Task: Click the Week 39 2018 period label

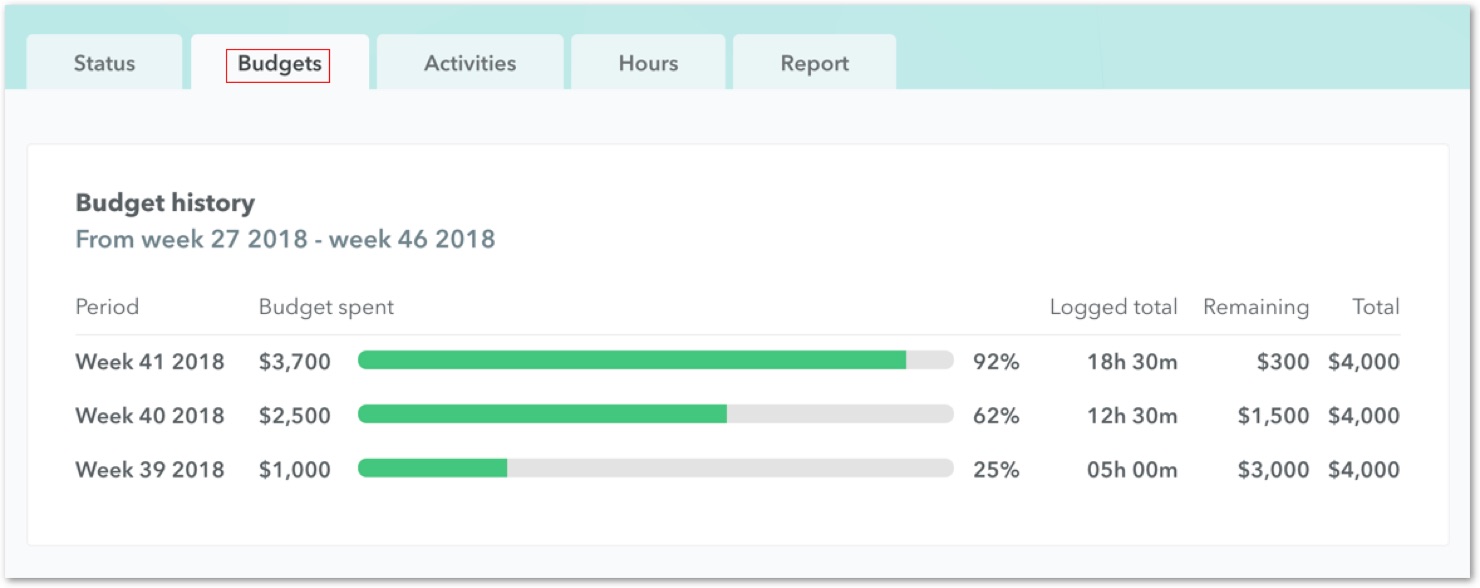Action: [151, 469]
